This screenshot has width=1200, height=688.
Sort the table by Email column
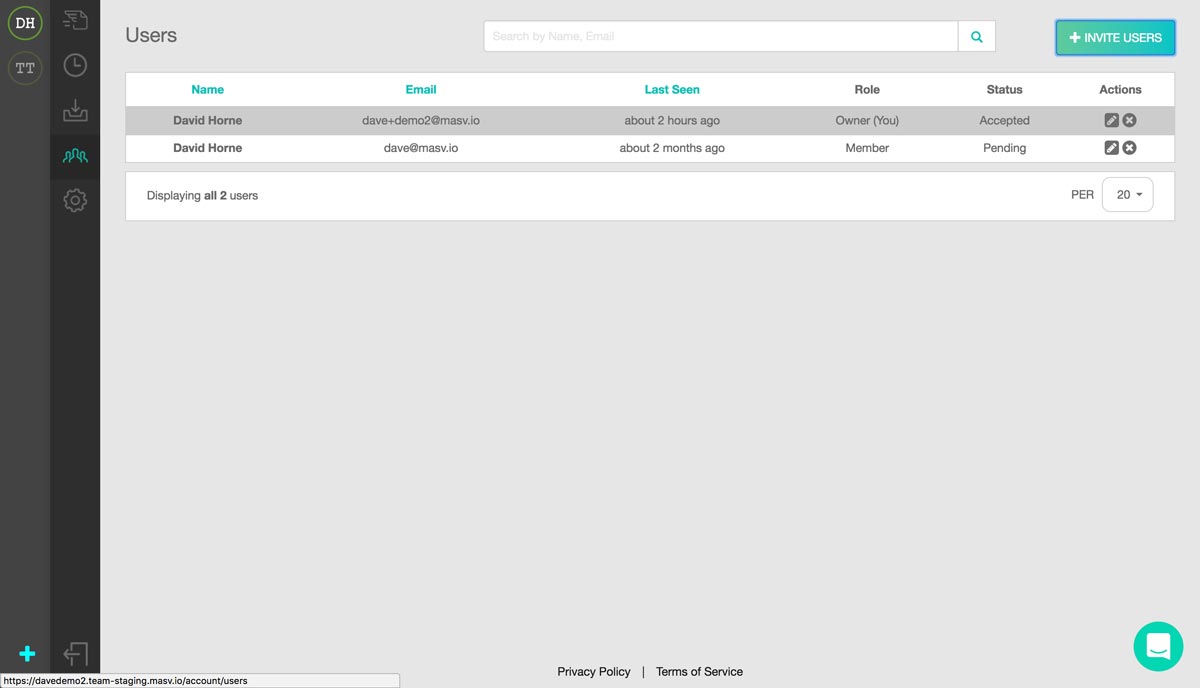(421, 90)
